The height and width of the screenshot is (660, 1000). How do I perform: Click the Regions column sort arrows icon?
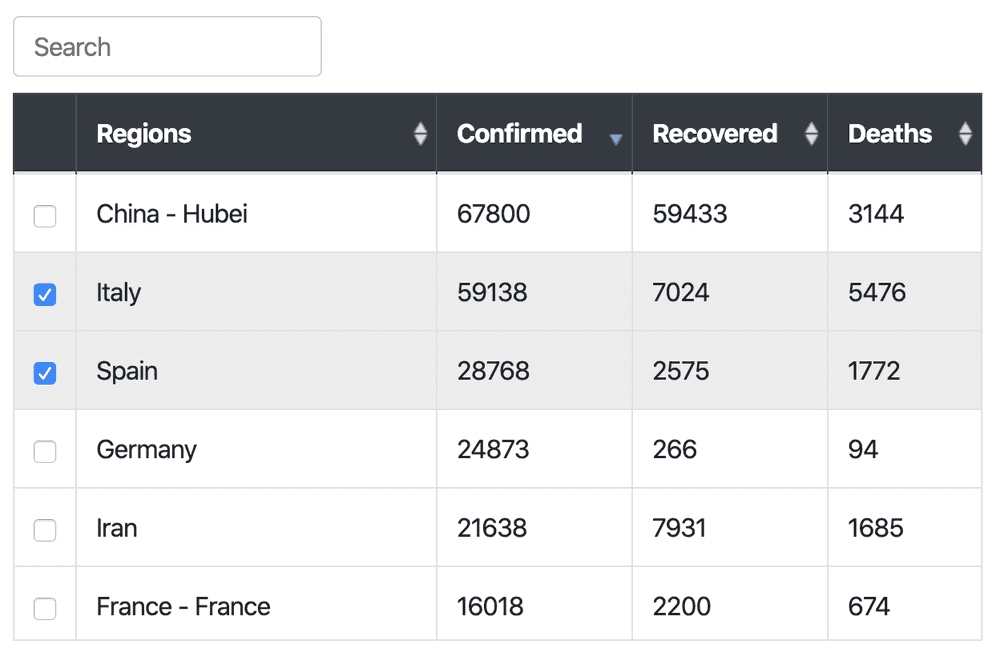coord(420,134)
